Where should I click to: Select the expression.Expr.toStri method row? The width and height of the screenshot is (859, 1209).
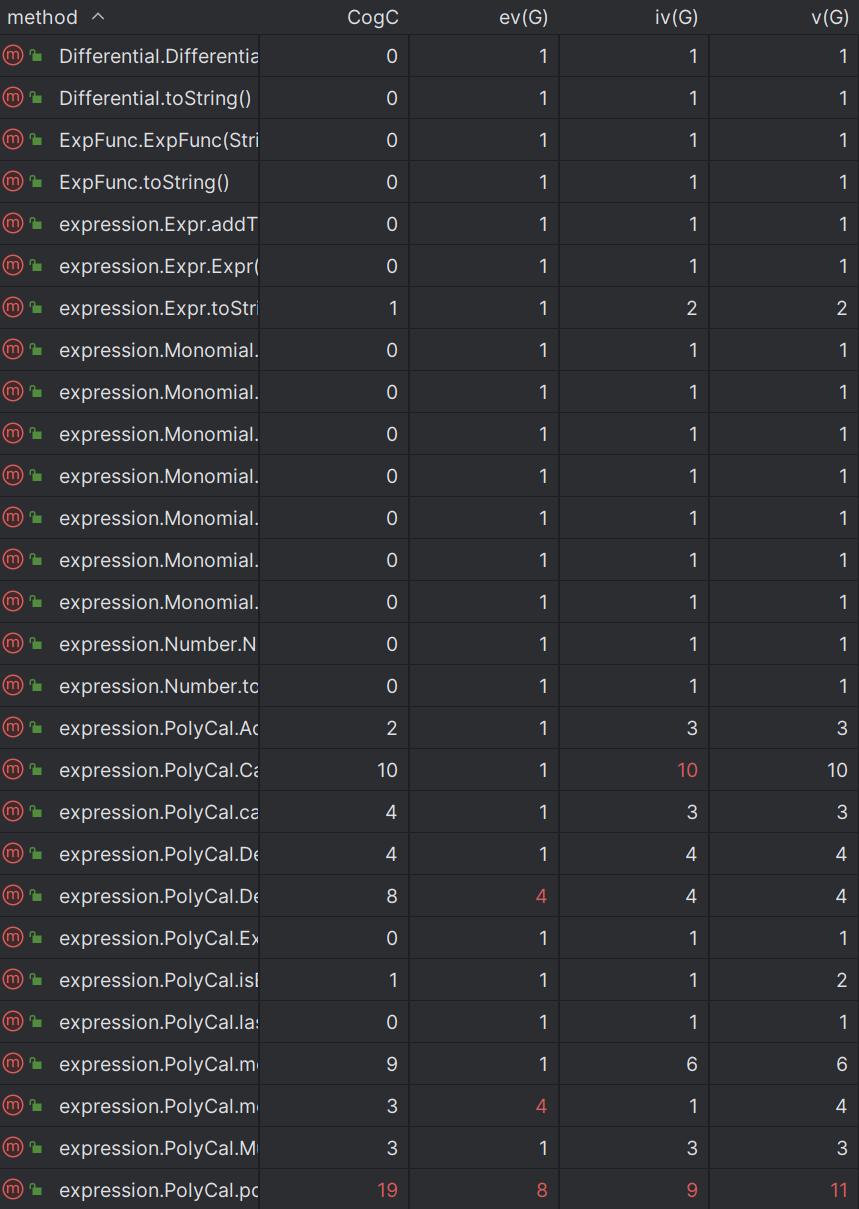click(x=429, y=308)
